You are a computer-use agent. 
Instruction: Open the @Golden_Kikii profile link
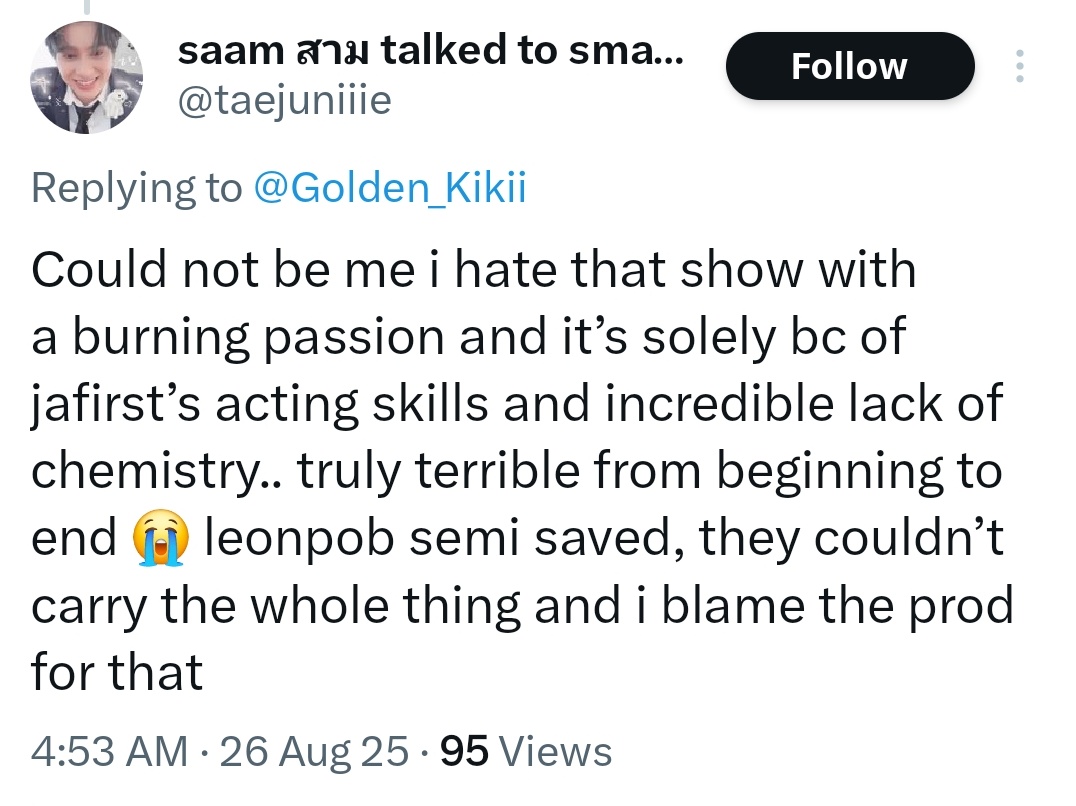[389, 187]
